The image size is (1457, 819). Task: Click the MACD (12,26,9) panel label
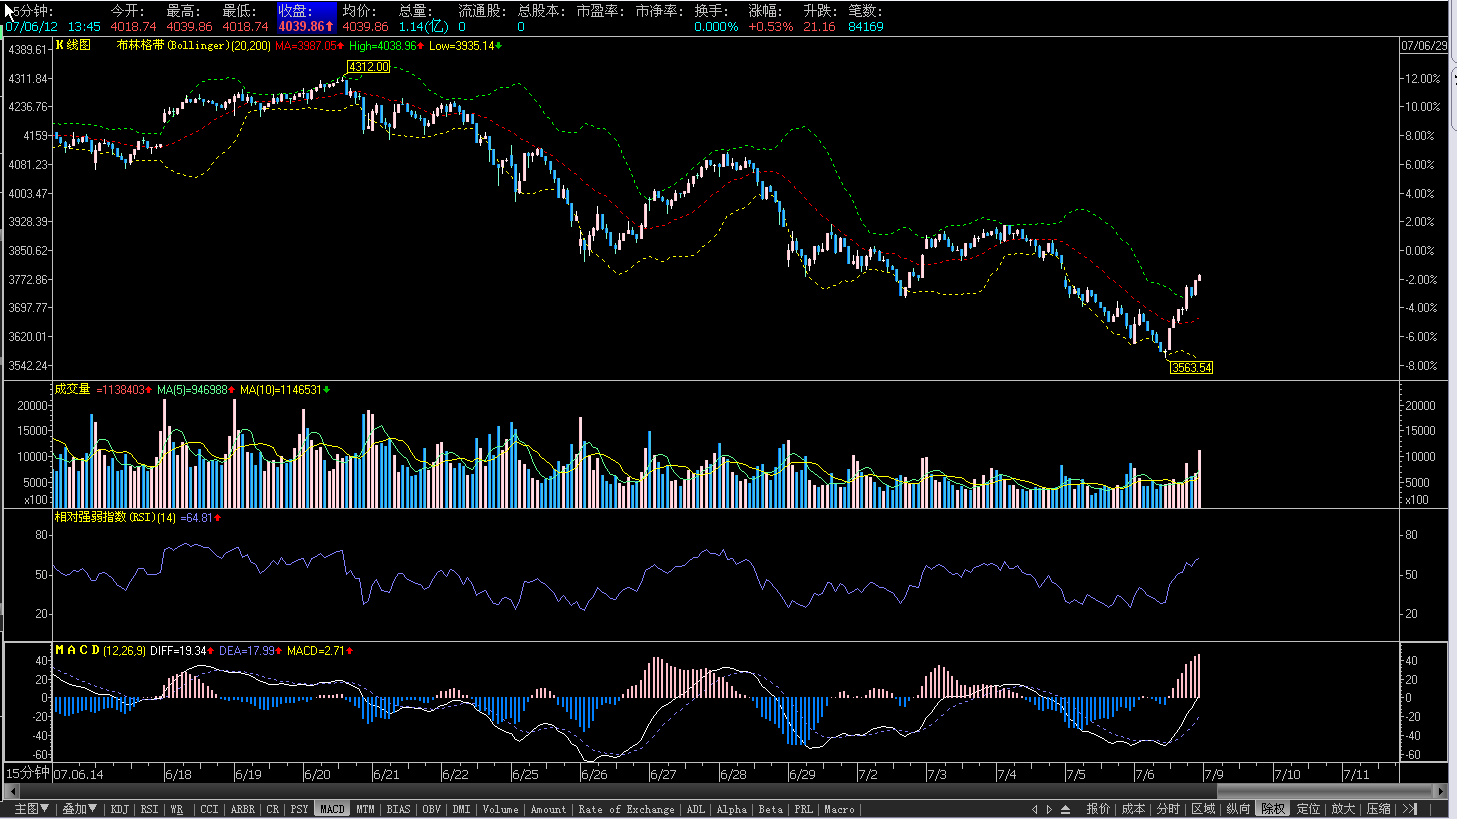tap(100, 650)
